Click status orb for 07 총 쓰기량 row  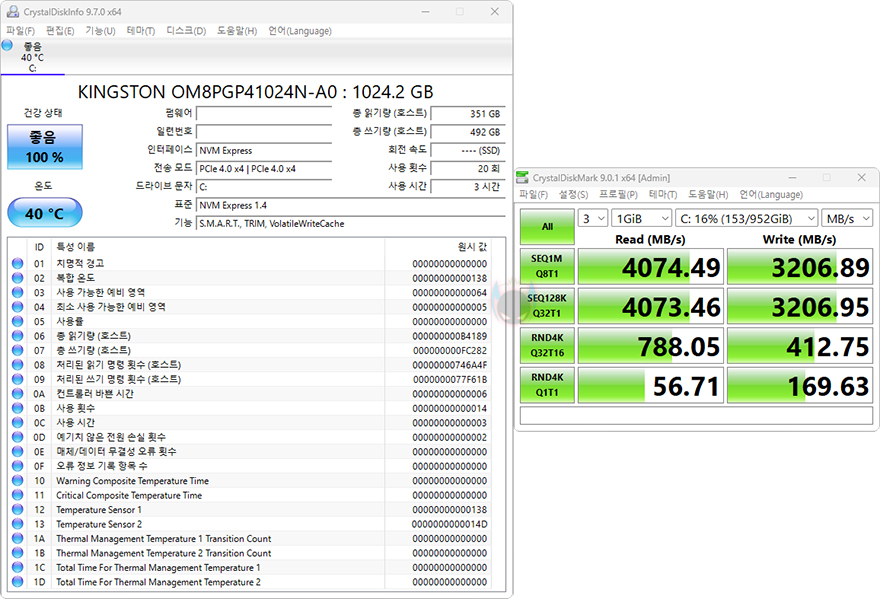point(17,350)
